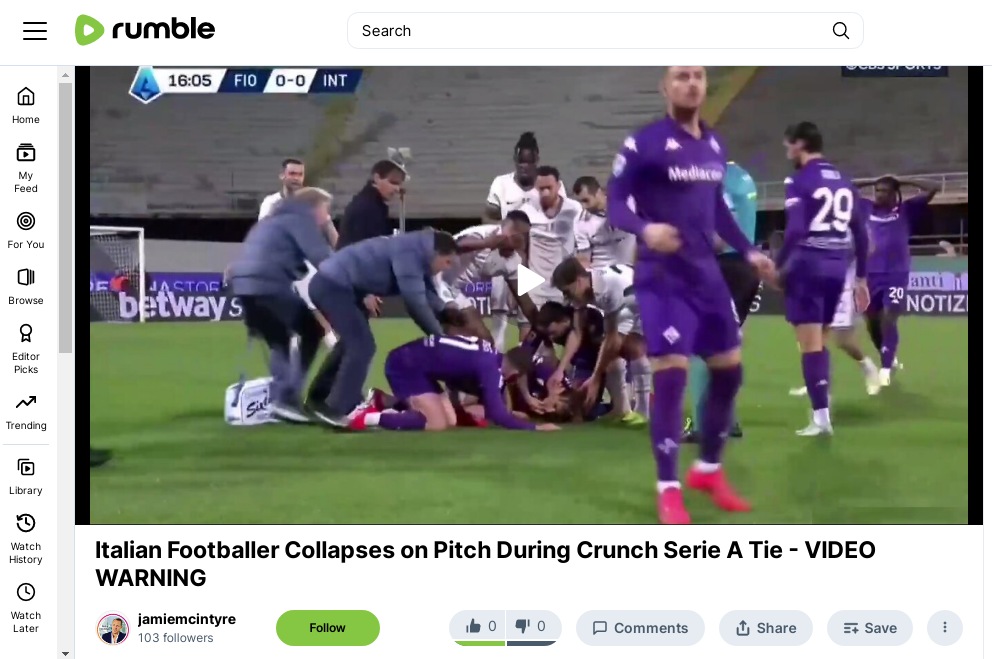
Task: Open the three-dot more options menu
Action: pos(945,627)
